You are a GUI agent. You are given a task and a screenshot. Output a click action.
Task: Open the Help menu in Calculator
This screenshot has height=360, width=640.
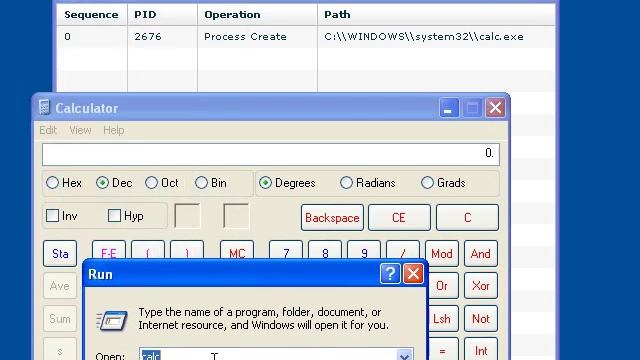coord(113,130)
